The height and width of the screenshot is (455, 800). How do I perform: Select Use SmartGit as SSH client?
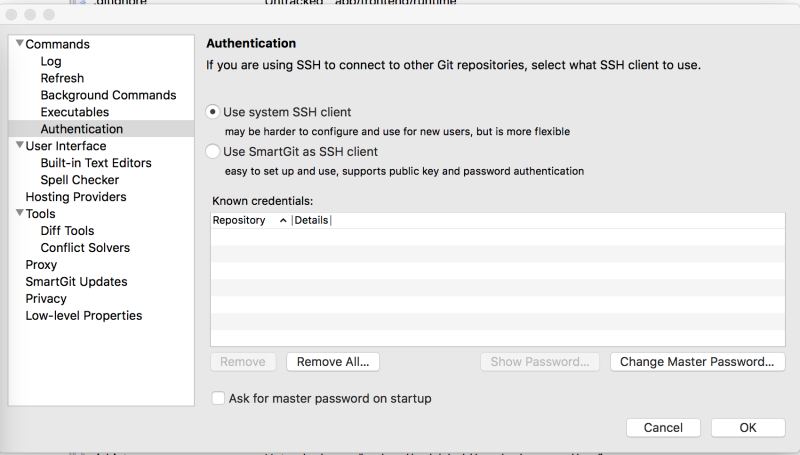pos(212,152)
